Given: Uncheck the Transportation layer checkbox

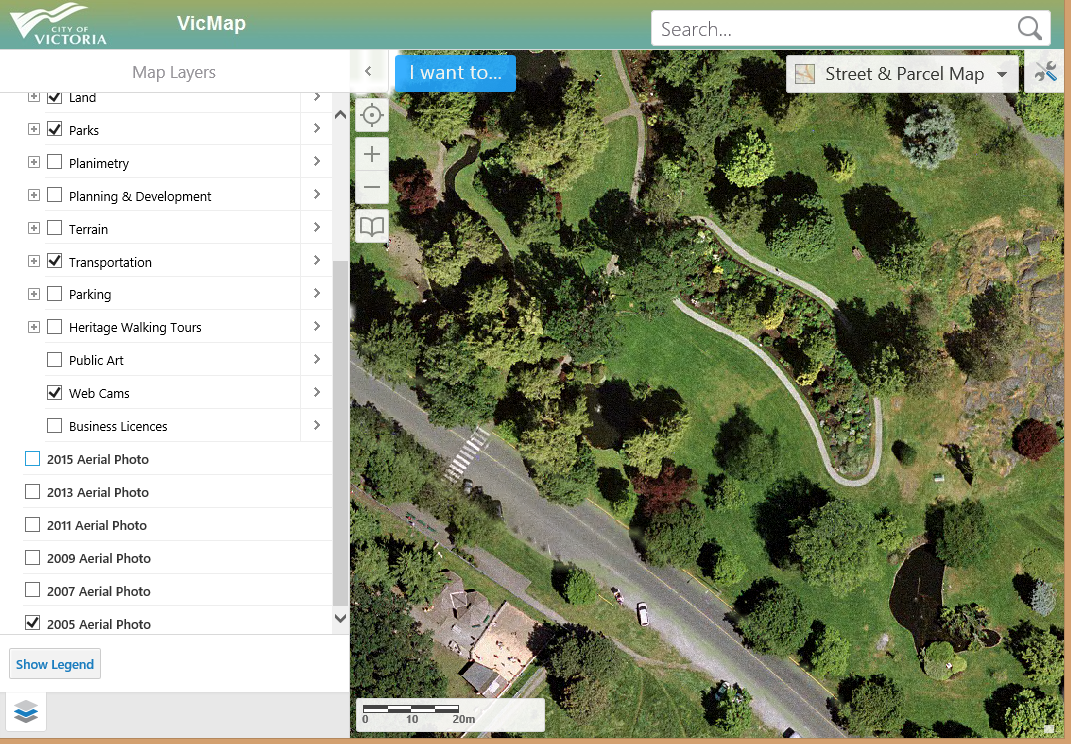Looking at the screenshot, I should coord(55,261).
